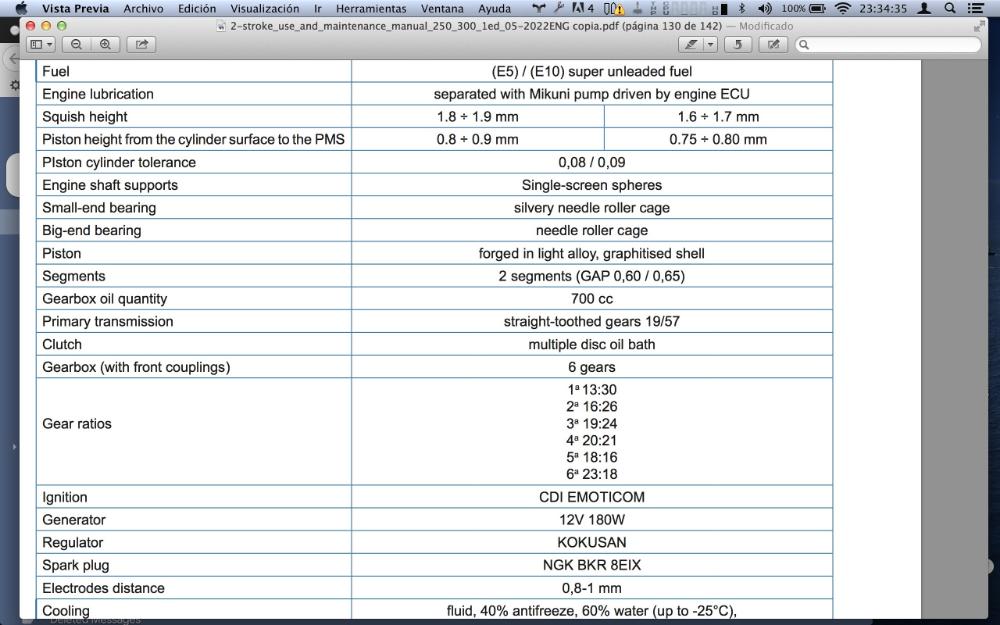
Task: Open the Archivo menu
Action: (143, 8)
